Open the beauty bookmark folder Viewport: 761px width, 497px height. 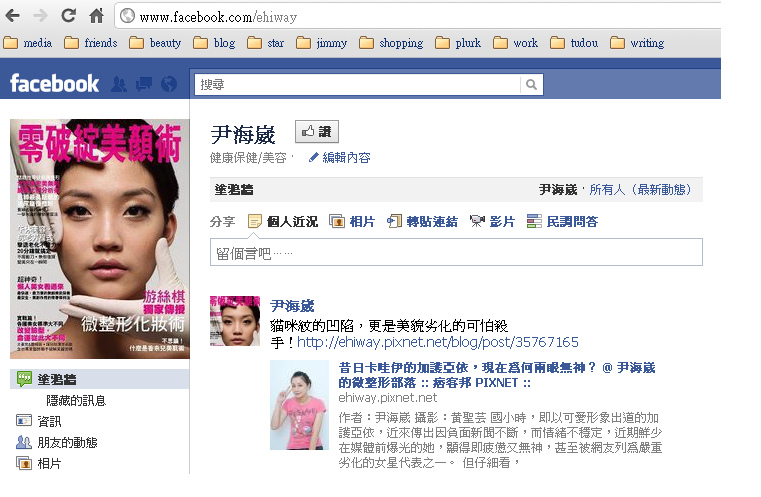(x=155, y=43)
